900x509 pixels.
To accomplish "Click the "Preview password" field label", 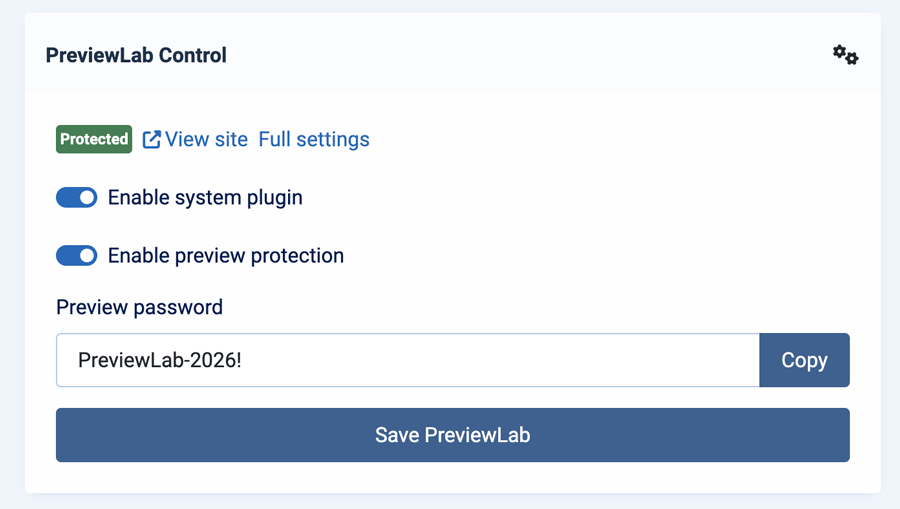I will click(x=139, y=307).
